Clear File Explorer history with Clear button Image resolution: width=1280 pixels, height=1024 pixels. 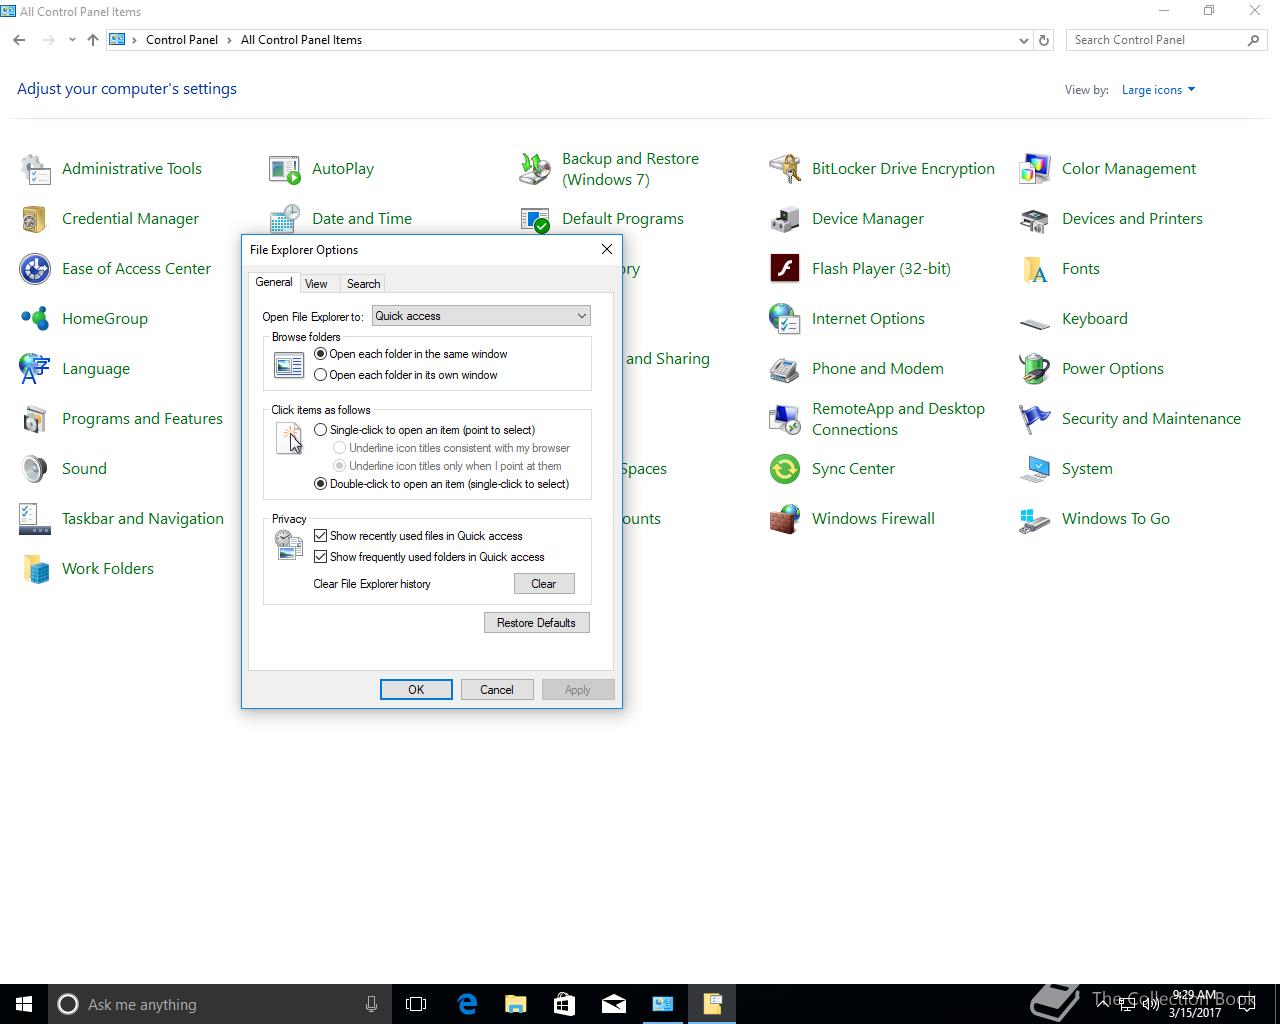coord(544,584)
